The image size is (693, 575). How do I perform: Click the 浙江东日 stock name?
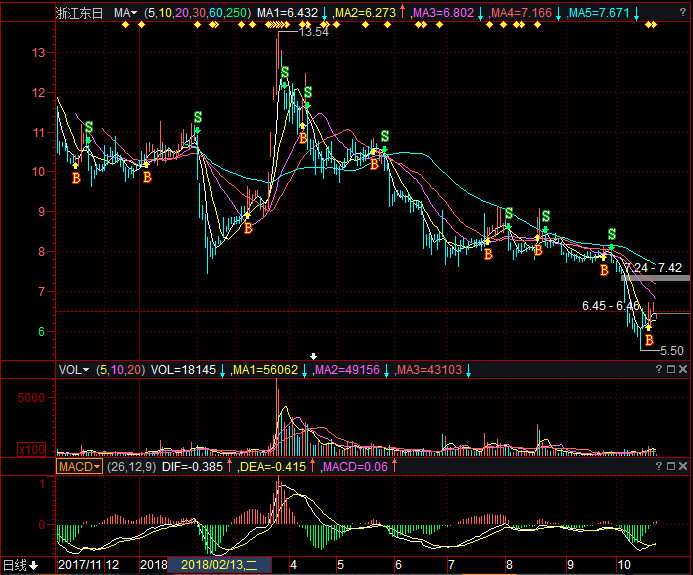[80, 13]
